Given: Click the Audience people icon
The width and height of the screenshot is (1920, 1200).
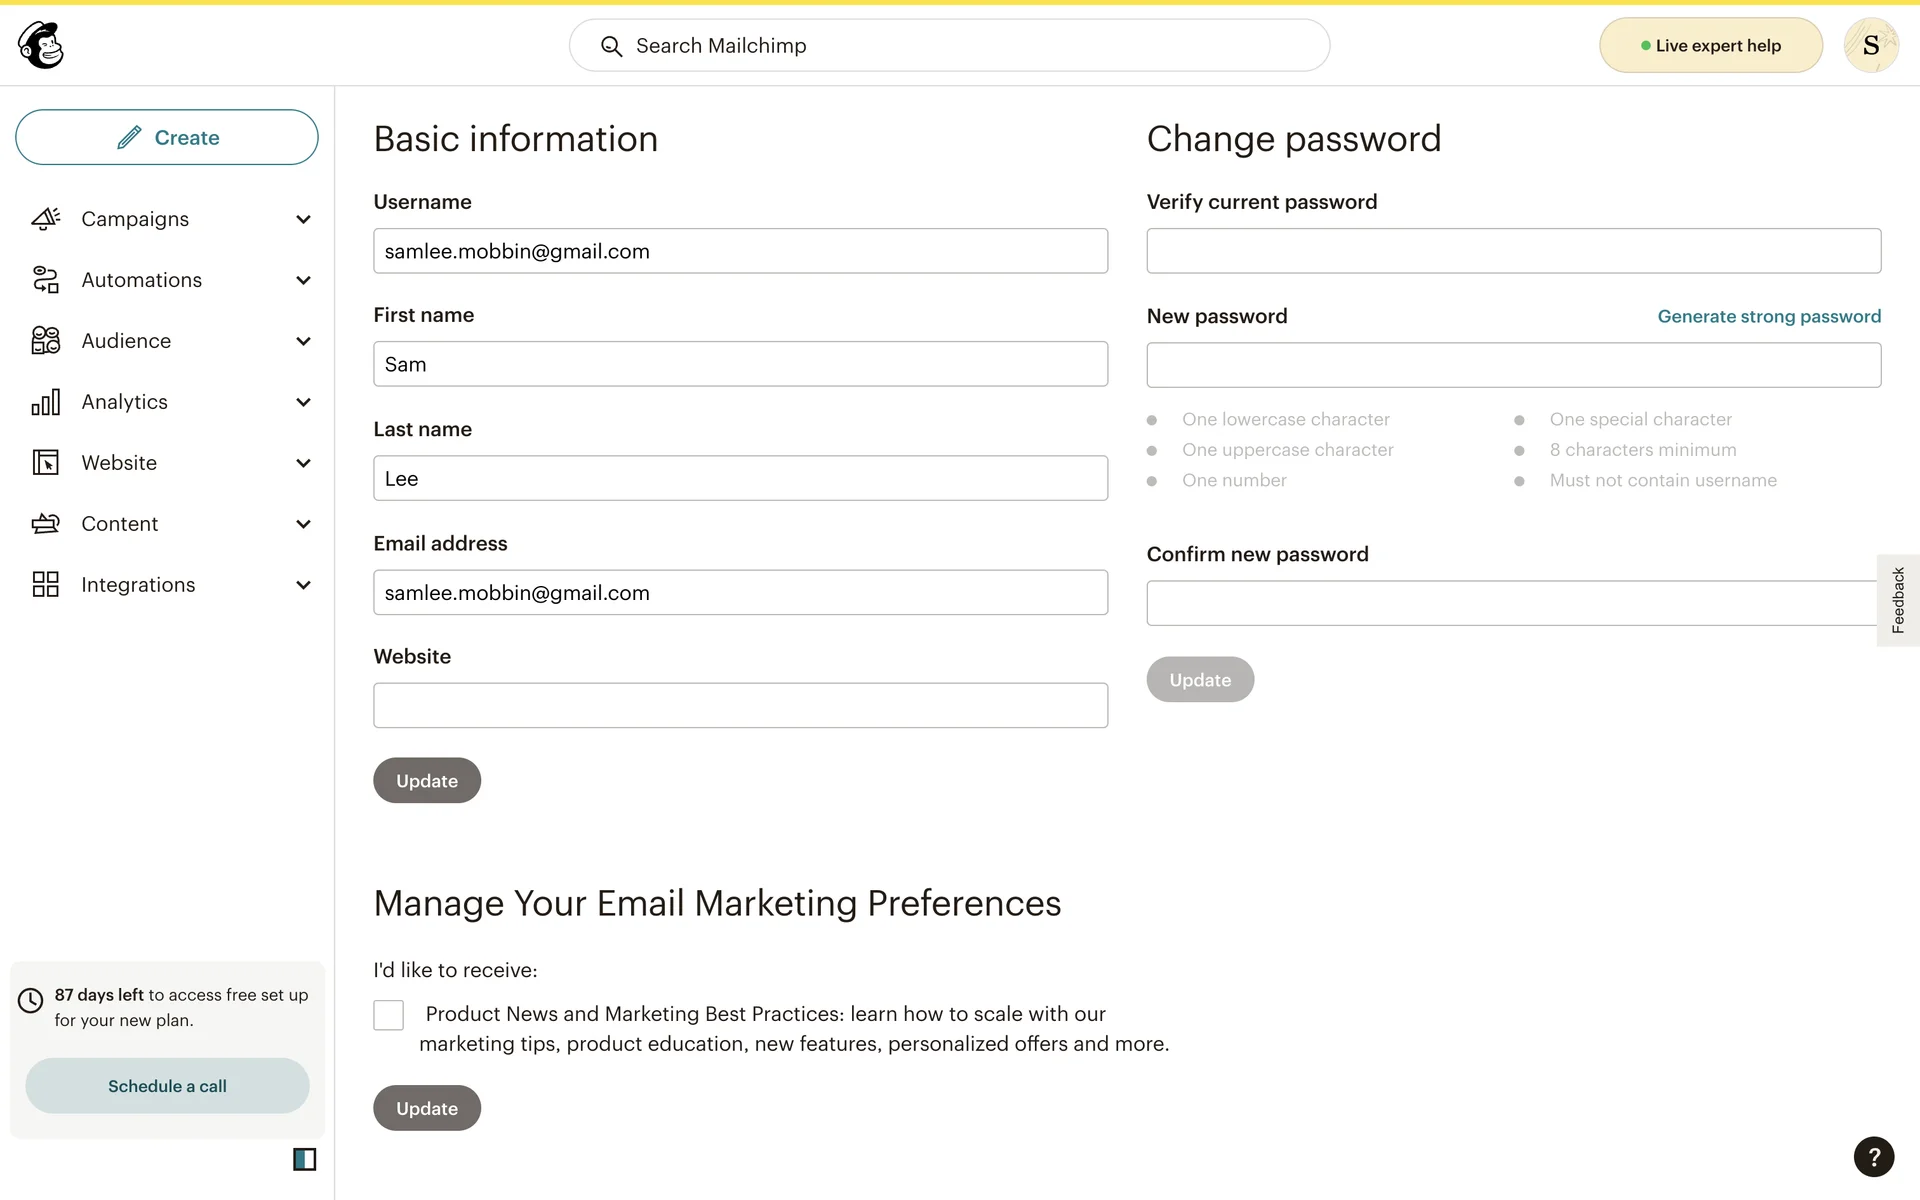Looking at the screenshot, I should (x=46, y=341).
